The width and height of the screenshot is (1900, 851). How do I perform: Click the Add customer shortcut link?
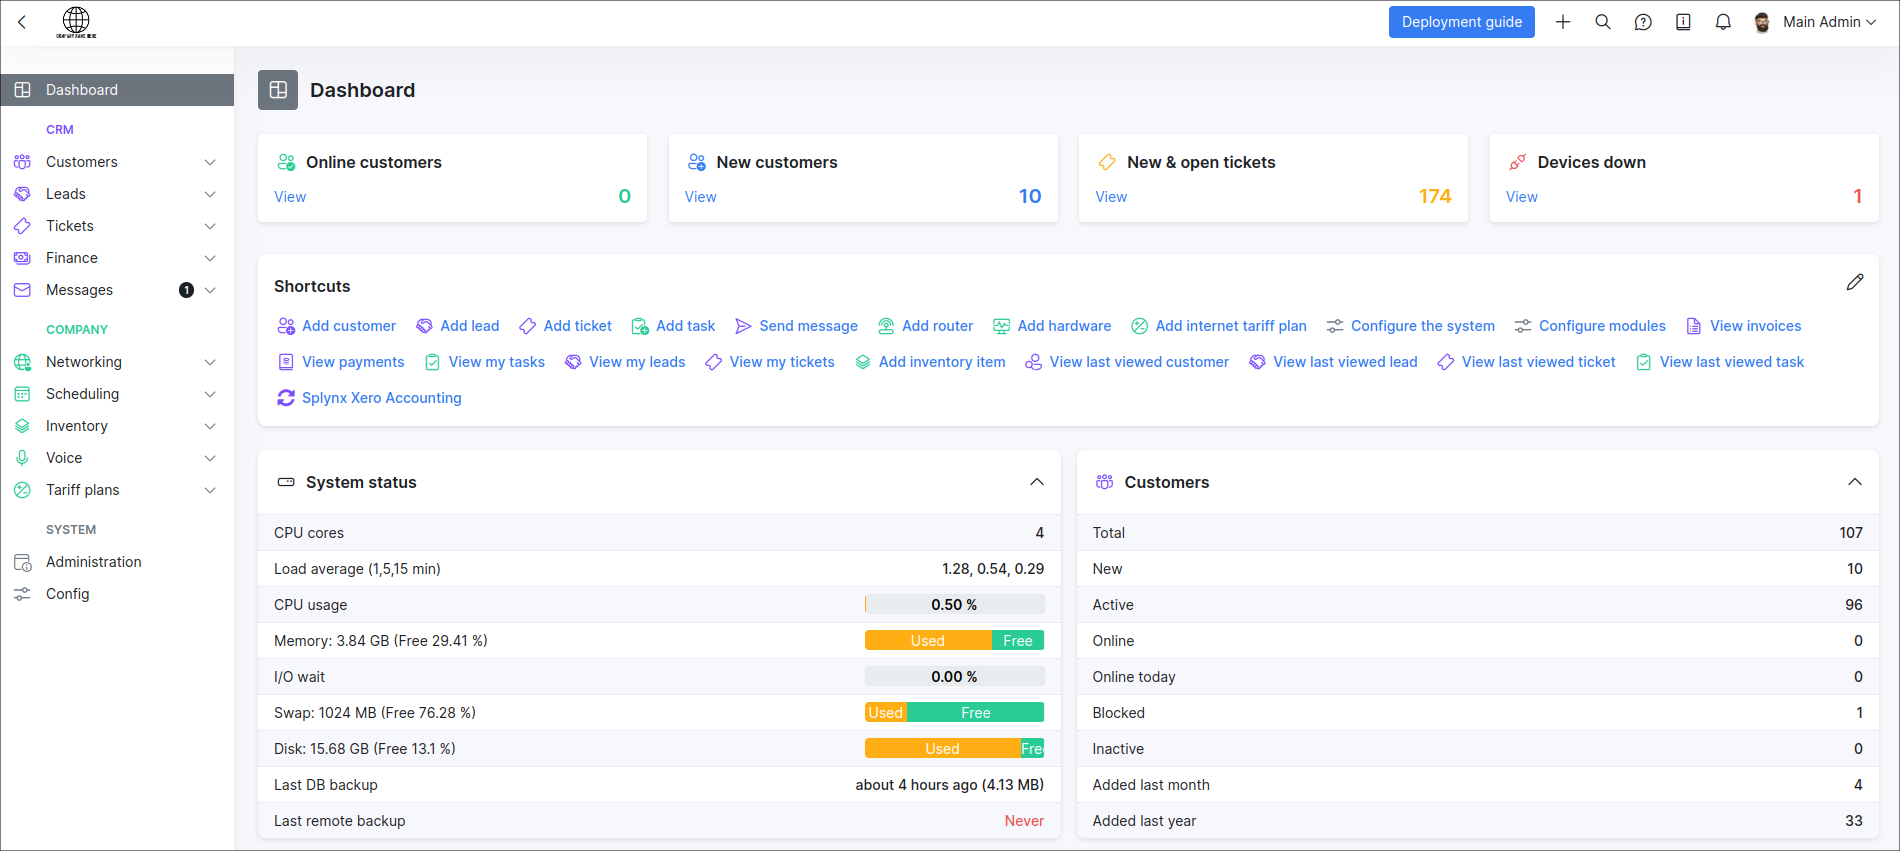[x=348, y=326]
